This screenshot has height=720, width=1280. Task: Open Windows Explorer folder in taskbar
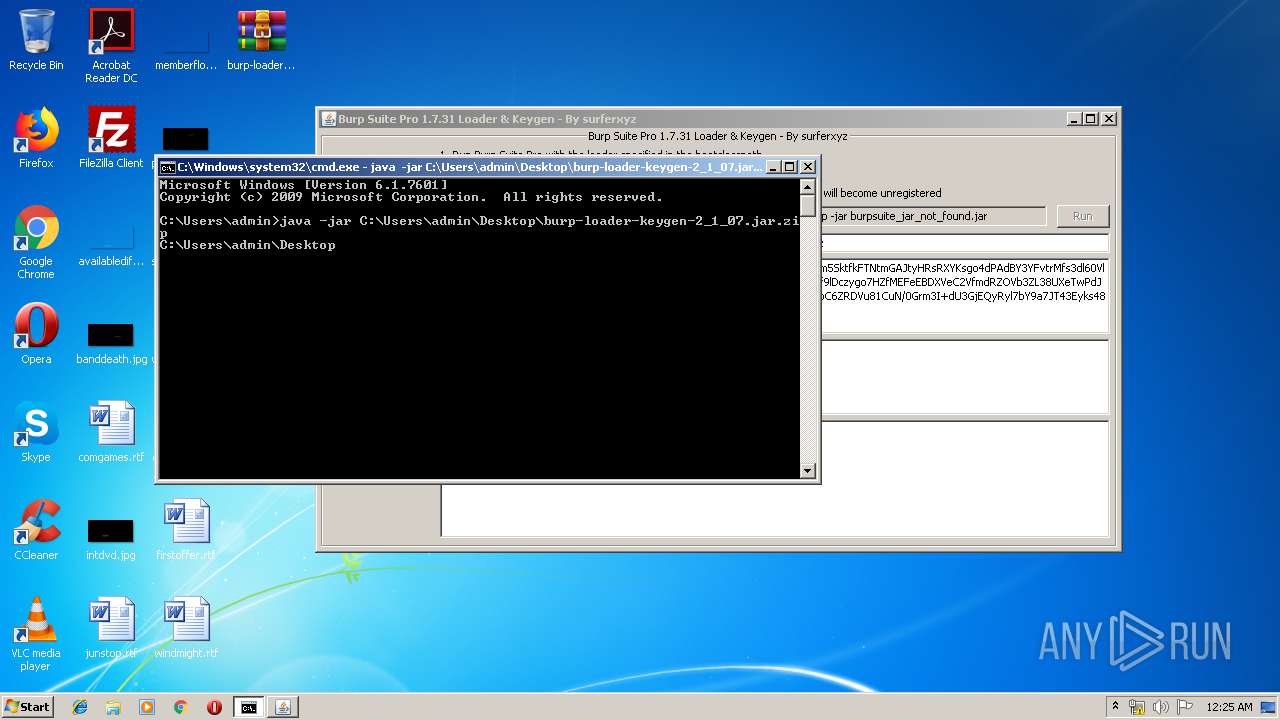[113, 707]
